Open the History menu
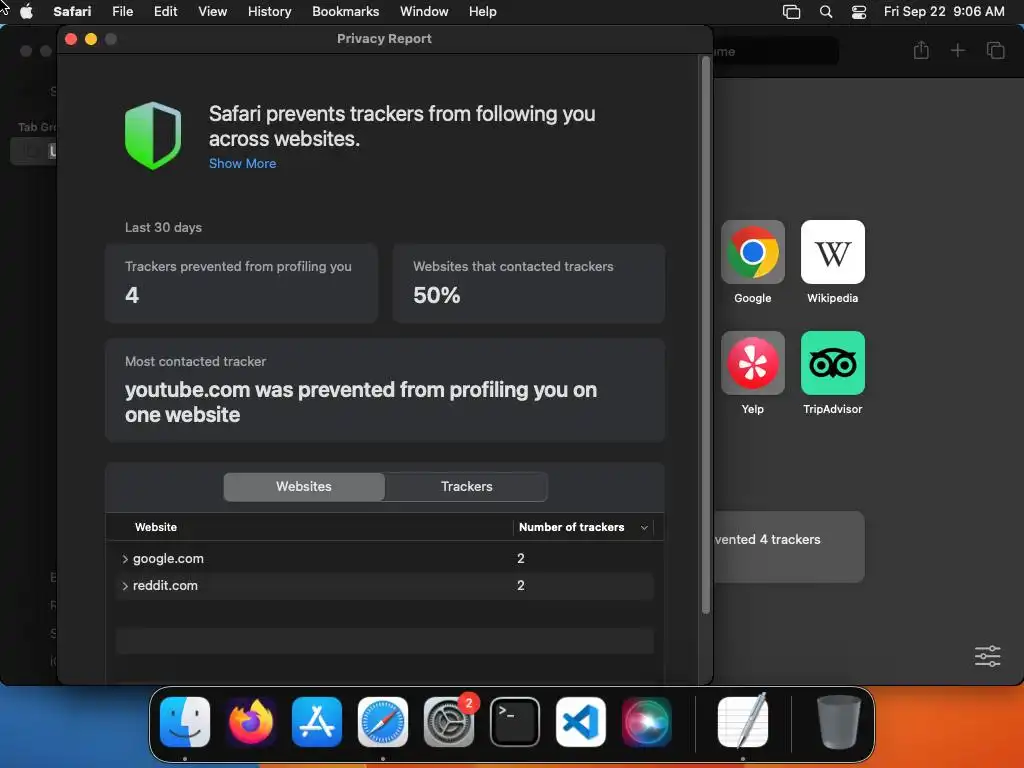 tap(269, 11)
